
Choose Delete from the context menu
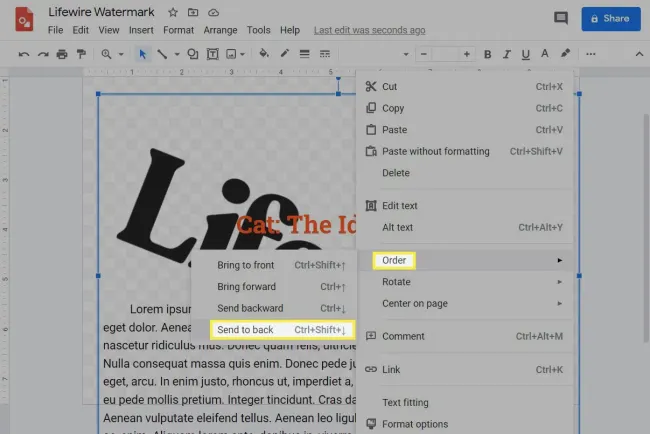pyautogui.click(x=464, y=173)
